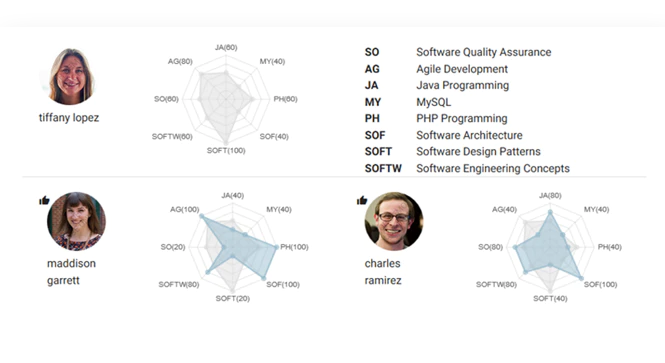The image size is (665, 363).
Task: Select Software Engineering Concepts legend entry
Action: pos(467,168)
